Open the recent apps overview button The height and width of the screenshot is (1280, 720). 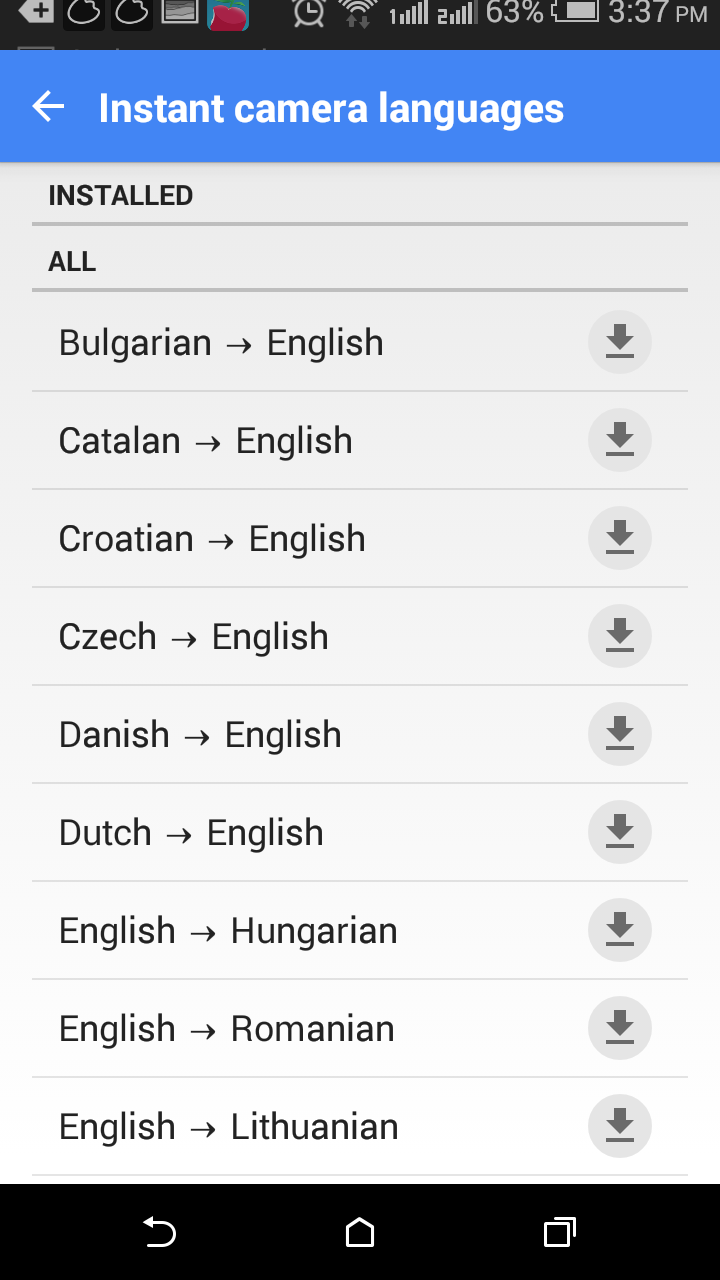click(x=560, y=1233)
